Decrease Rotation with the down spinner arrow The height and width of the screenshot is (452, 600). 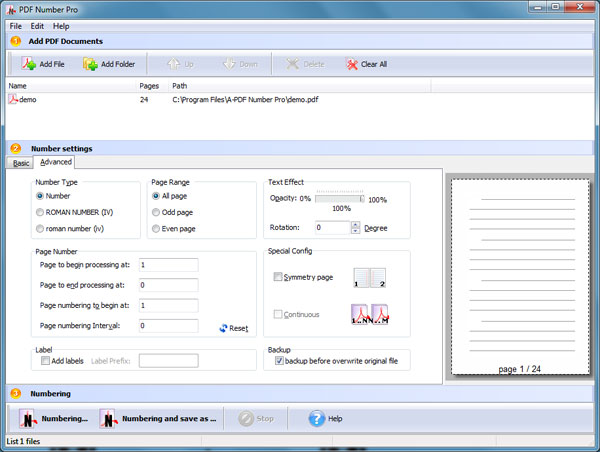(355, 231)
